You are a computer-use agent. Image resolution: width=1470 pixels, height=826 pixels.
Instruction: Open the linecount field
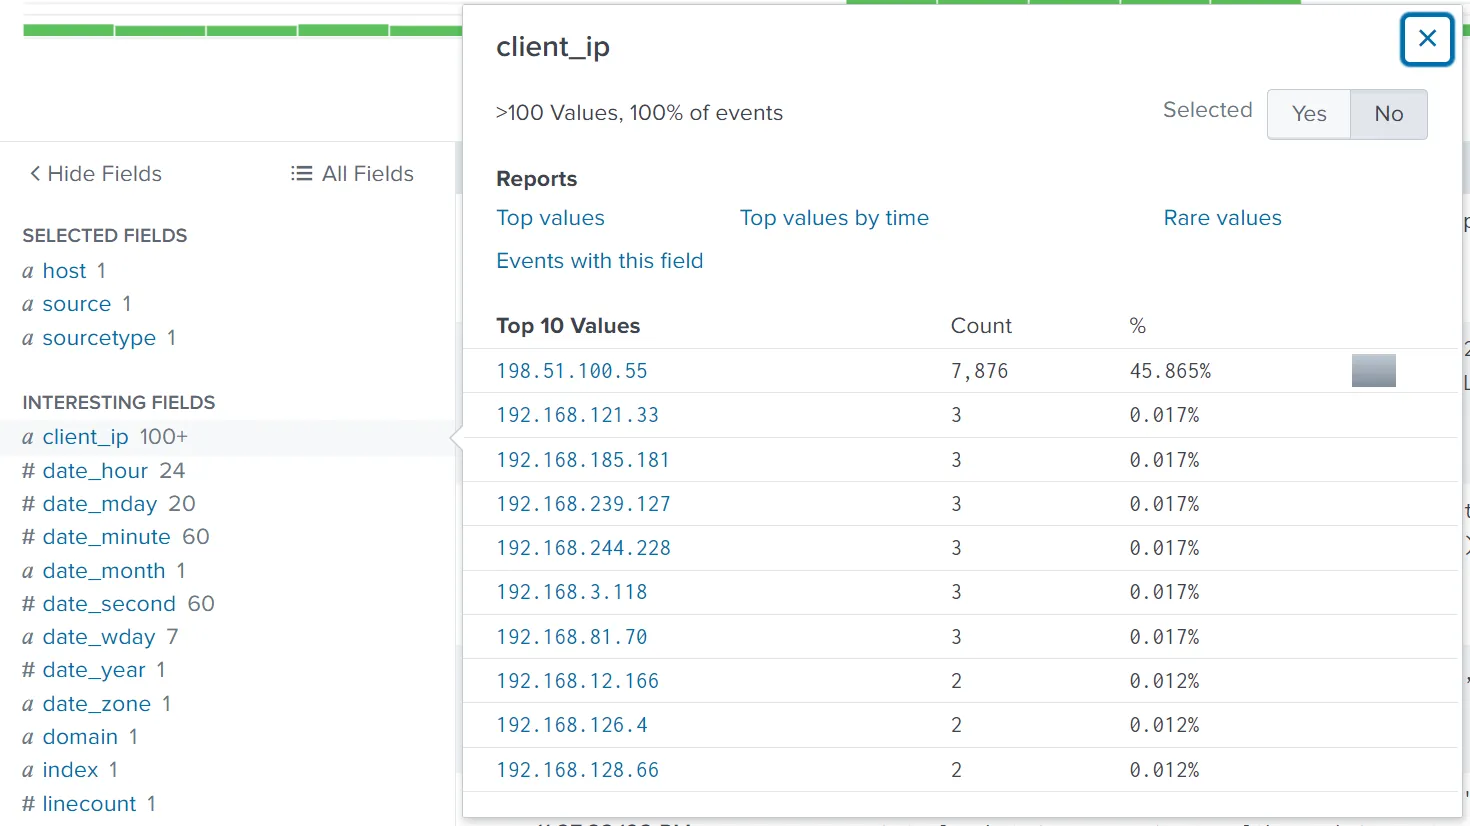pos(89,804)
